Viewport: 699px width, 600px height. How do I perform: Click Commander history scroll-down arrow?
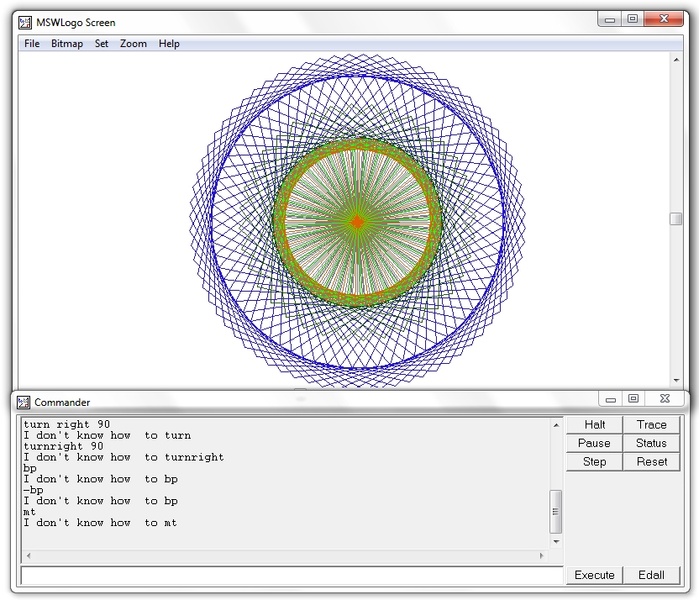[x=556, y=541]
